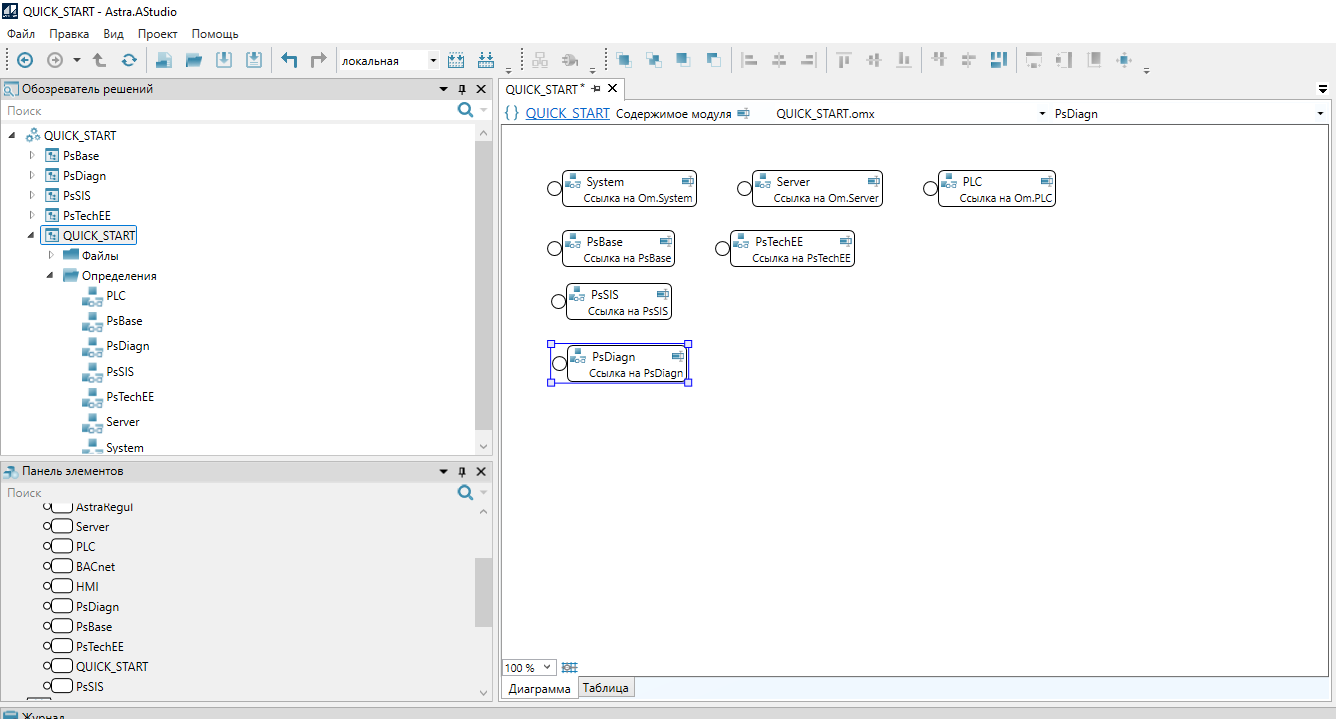
Task: Click the QUICK_START breadcrumb link
Action: pyautogui.click(x=567, y=113)
